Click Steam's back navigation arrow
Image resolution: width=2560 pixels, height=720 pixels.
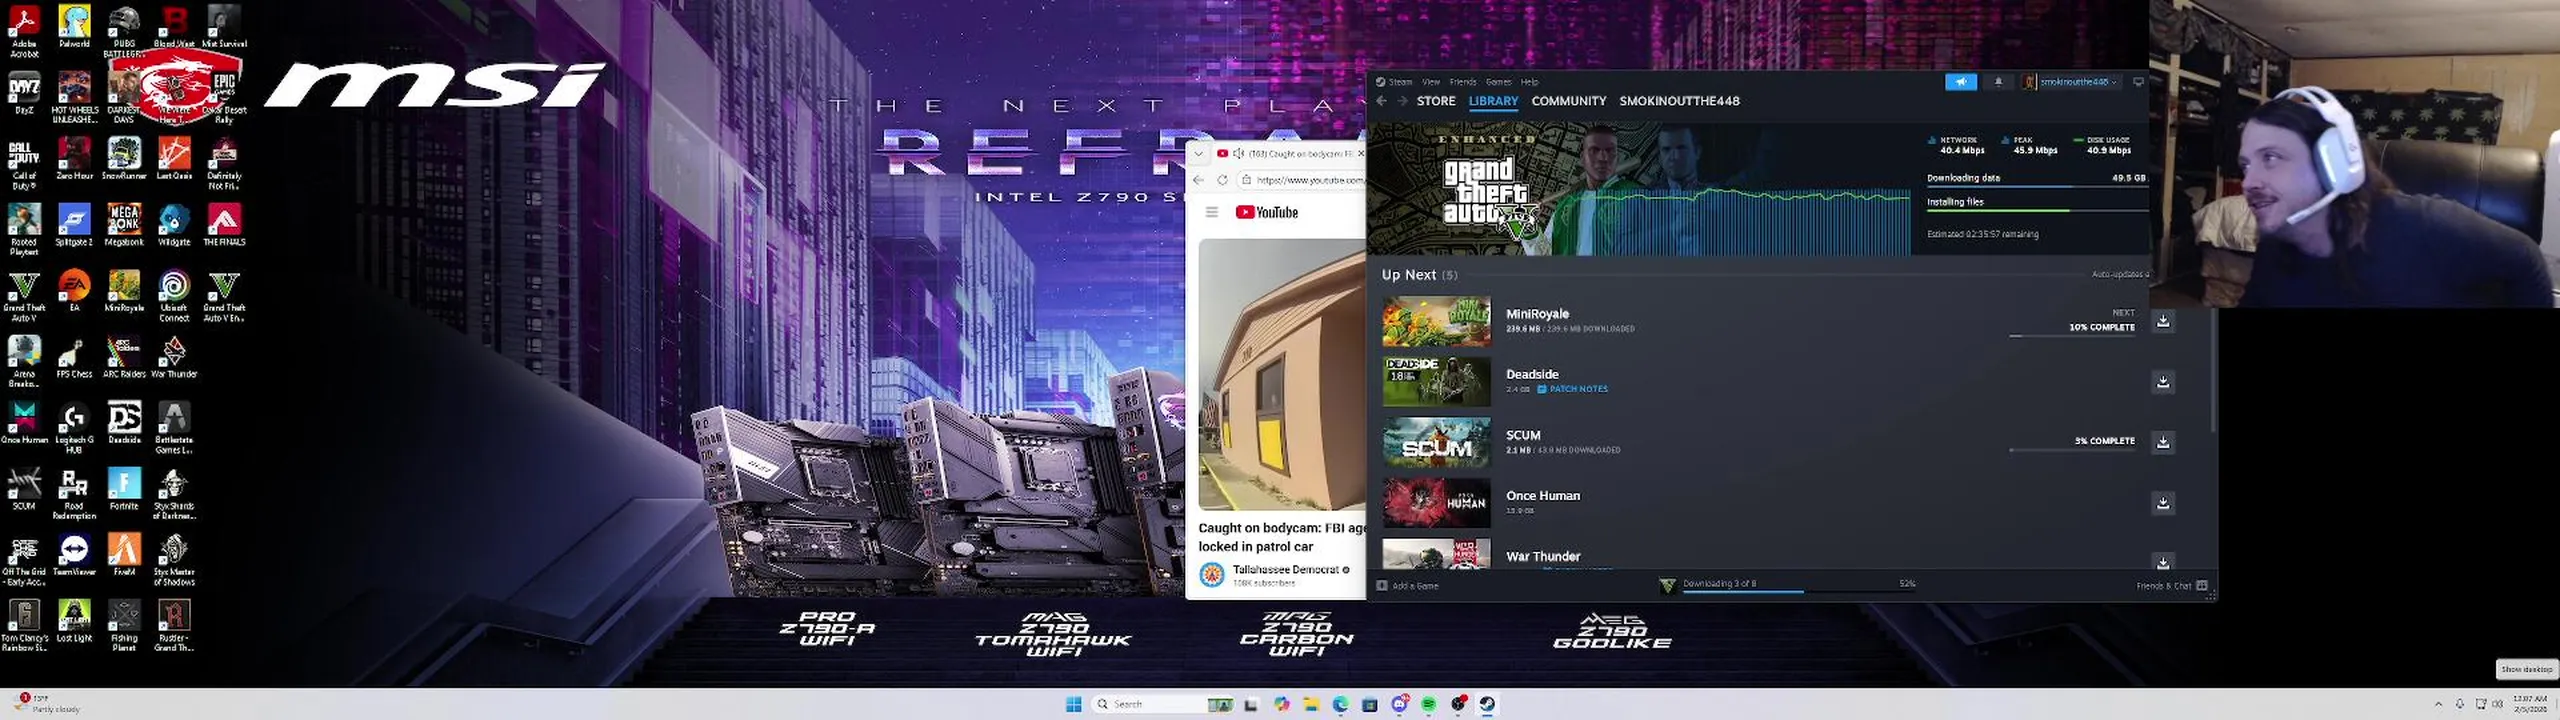1381,101
